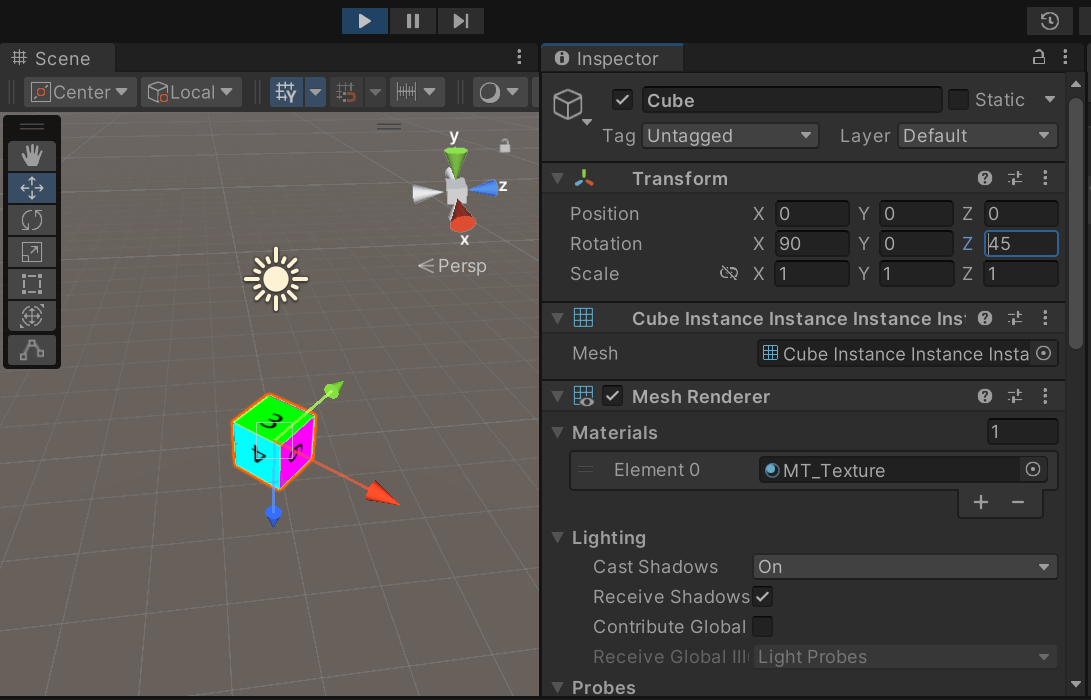Open MT_Texture material object picker
This screenshot has width=1091, height=700.
(1033, 470)
